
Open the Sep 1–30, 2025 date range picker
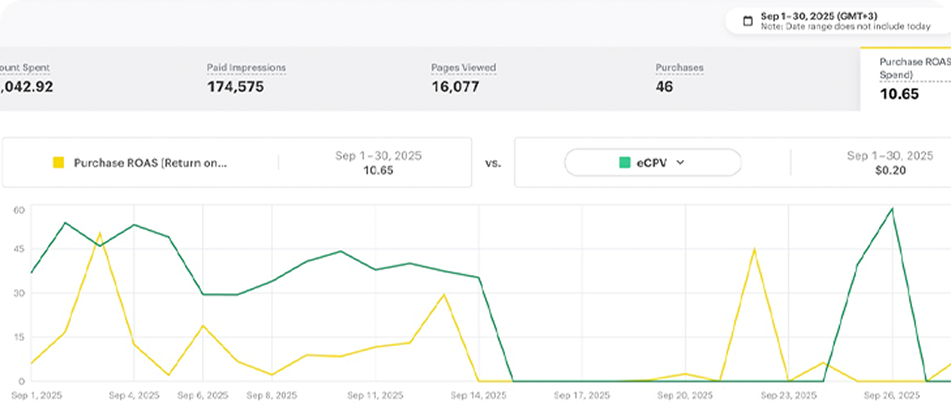838,21
